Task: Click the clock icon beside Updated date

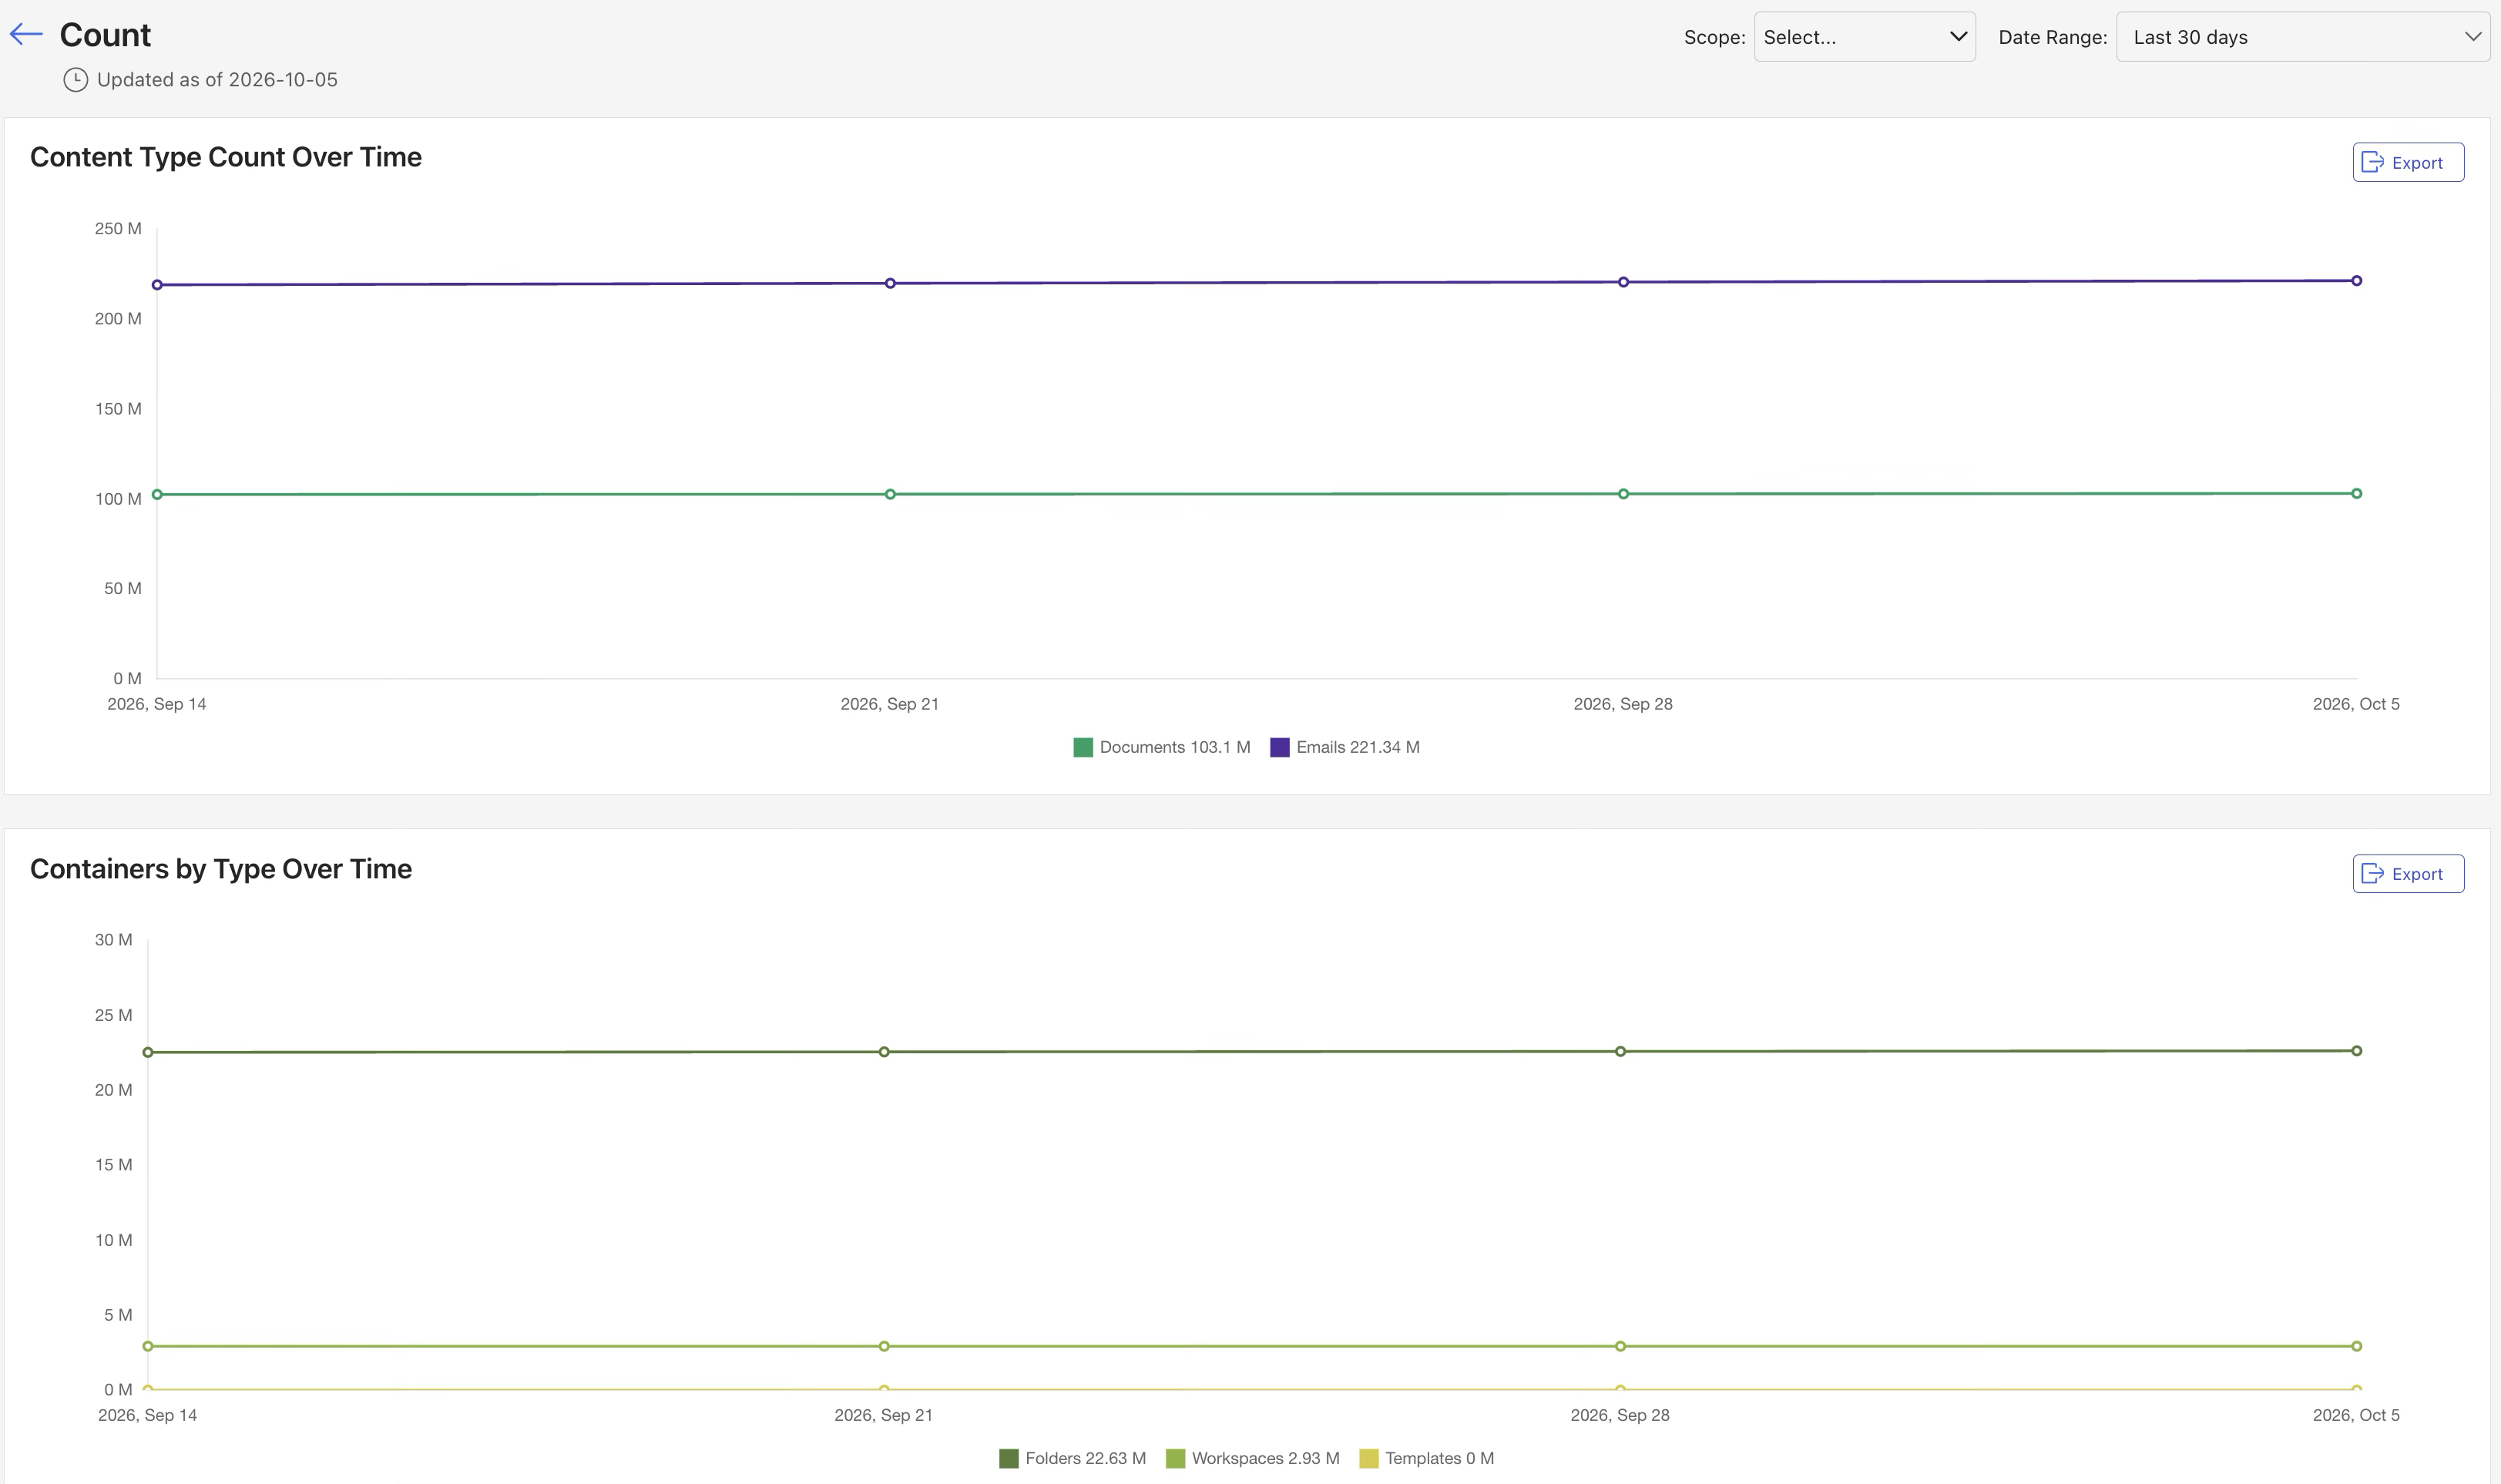Action: tap(76, 80)
